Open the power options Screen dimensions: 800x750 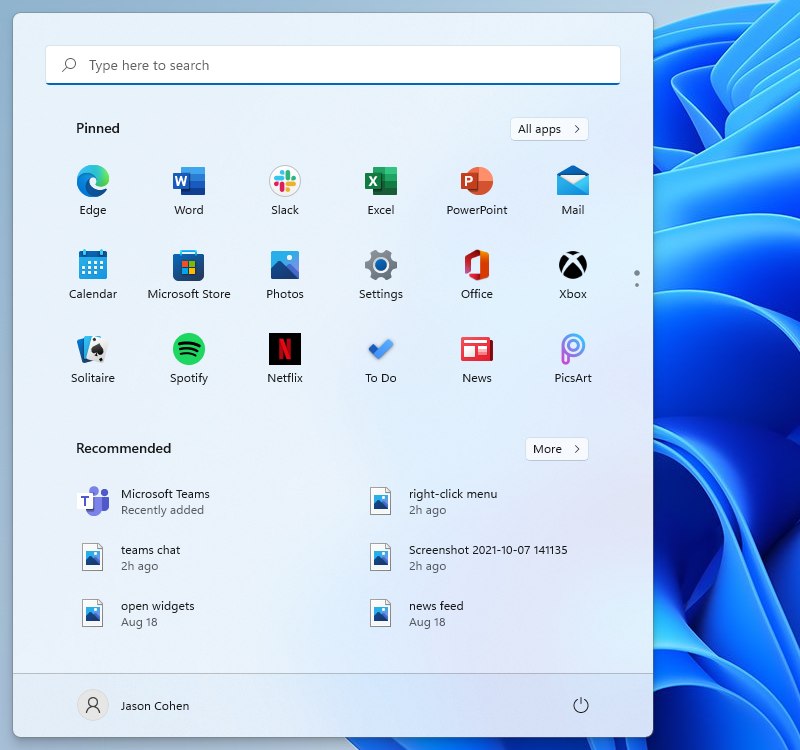(581, 705)
